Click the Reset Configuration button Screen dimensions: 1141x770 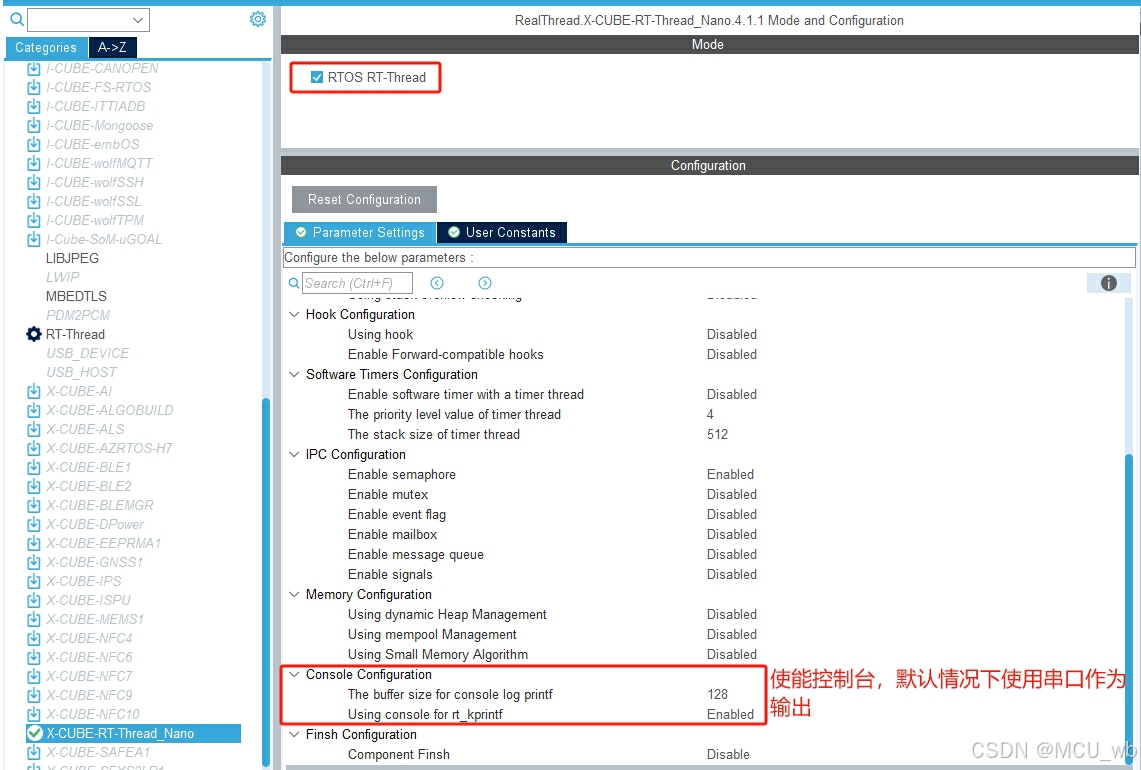pos(365,199)
